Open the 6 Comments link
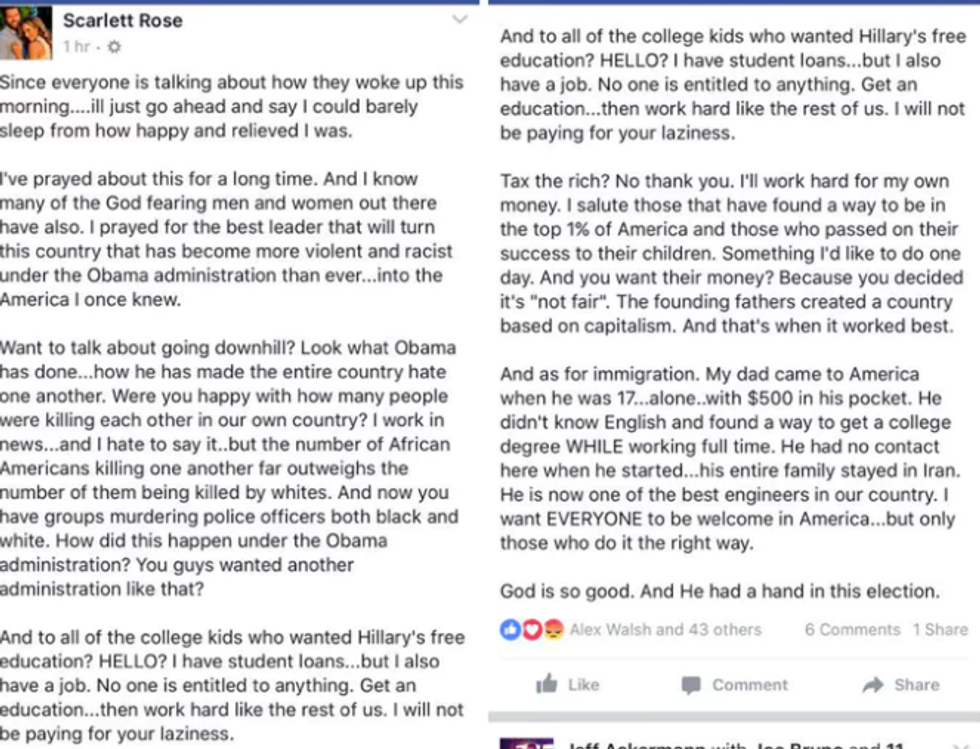 [852, 629]
